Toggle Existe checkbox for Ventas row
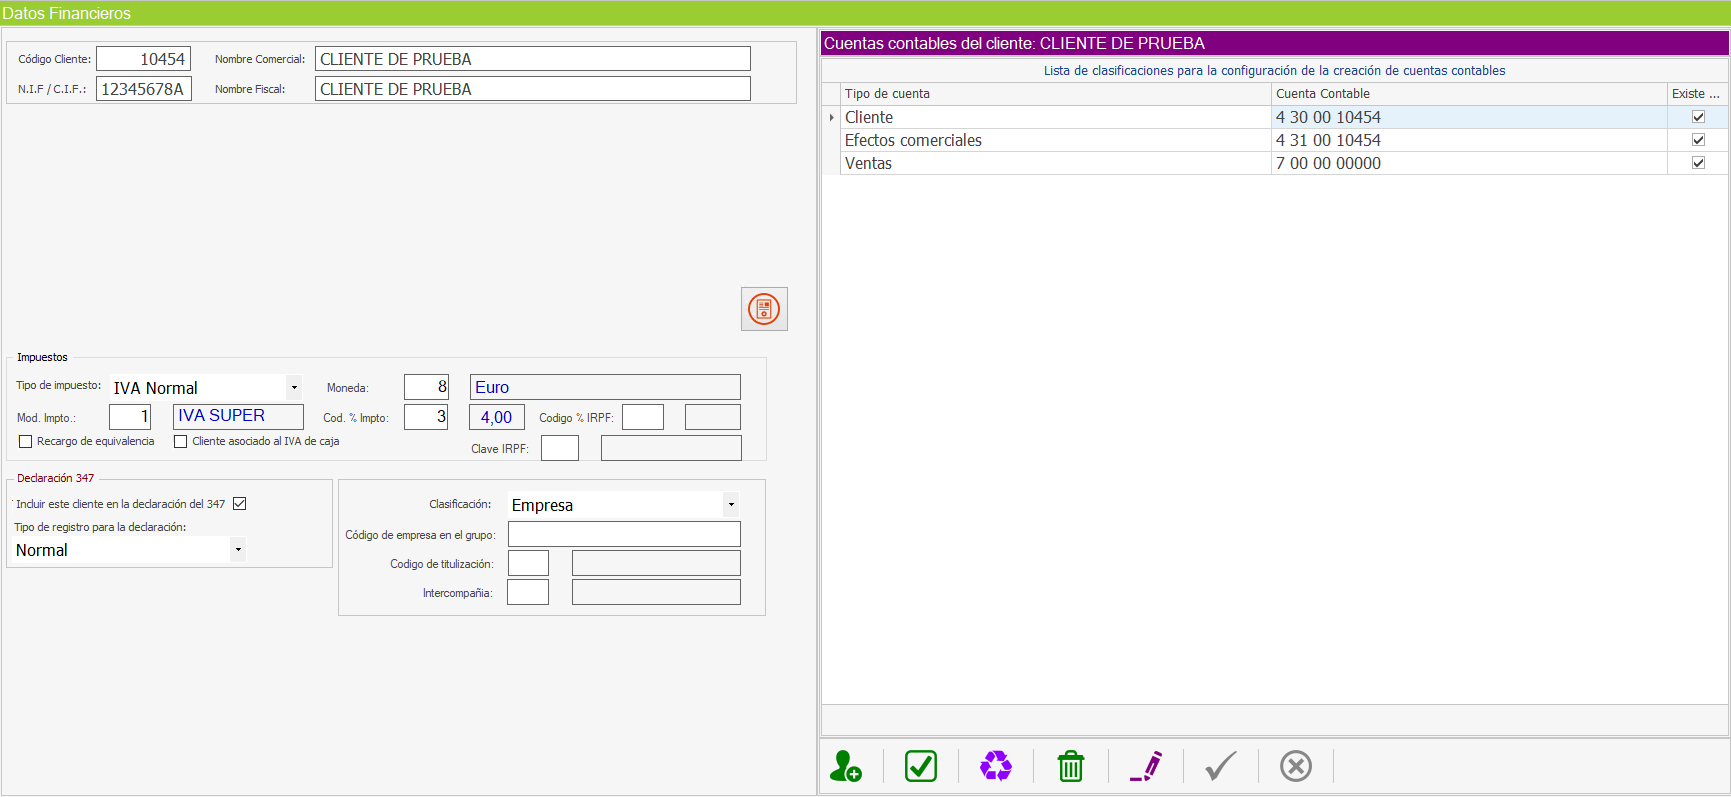The image size is (1731, 797). pos(1698,163)
